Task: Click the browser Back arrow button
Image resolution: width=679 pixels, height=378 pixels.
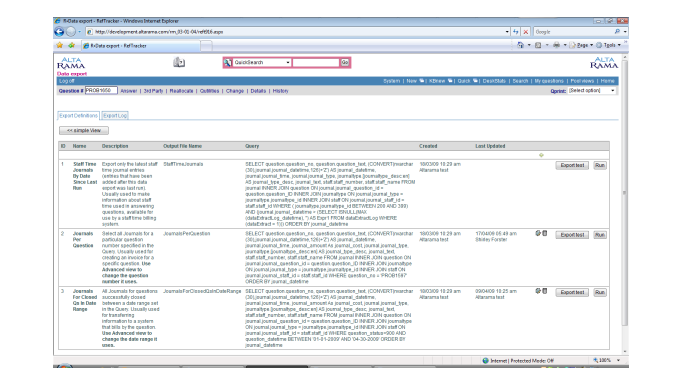Action: pyautogui.click(x=59, y=32)
